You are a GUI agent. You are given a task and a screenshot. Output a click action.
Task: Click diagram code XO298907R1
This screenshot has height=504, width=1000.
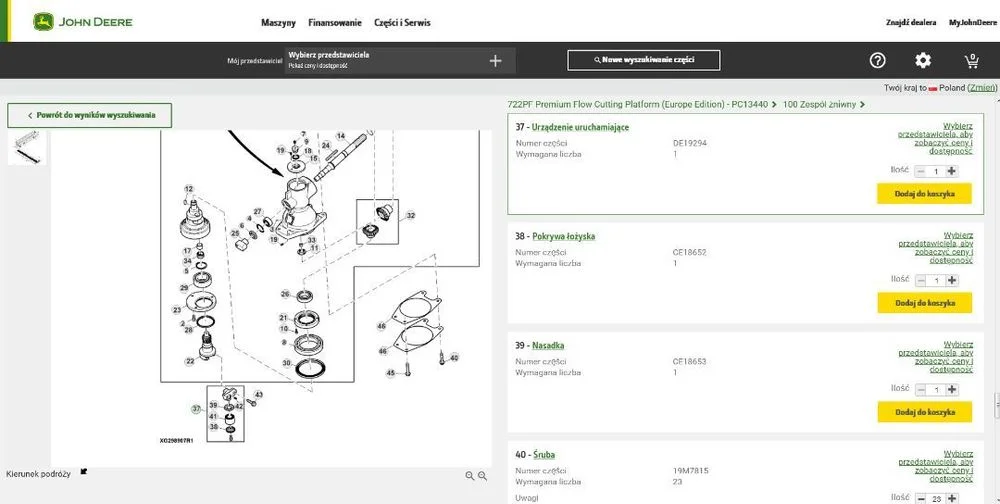177,440
